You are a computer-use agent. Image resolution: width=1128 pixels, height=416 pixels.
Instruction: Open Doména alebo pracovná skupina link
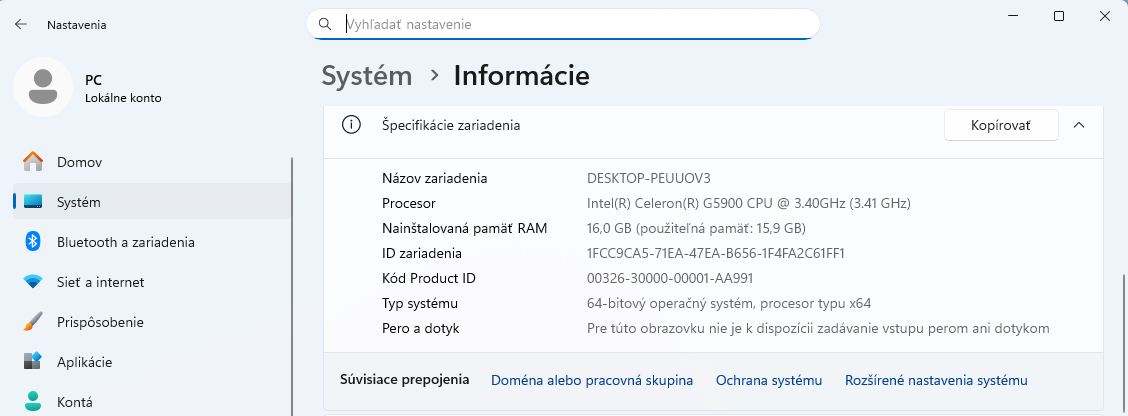coord(591,380)
